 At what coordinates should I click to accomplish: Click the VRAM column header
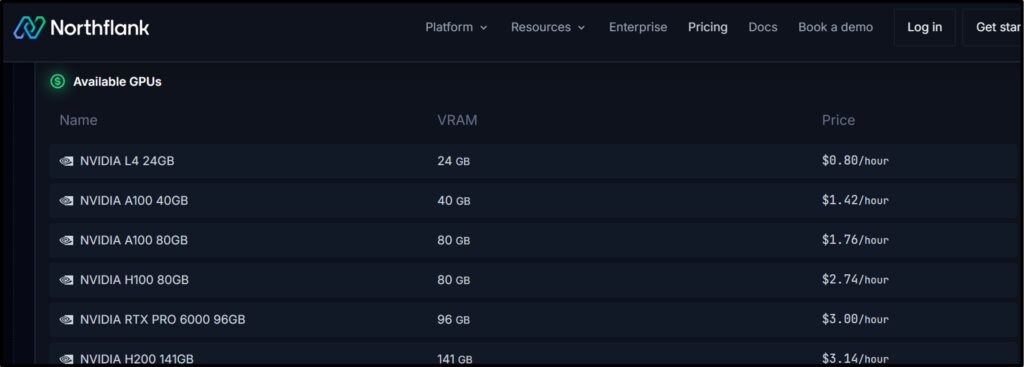click(457, 120)
